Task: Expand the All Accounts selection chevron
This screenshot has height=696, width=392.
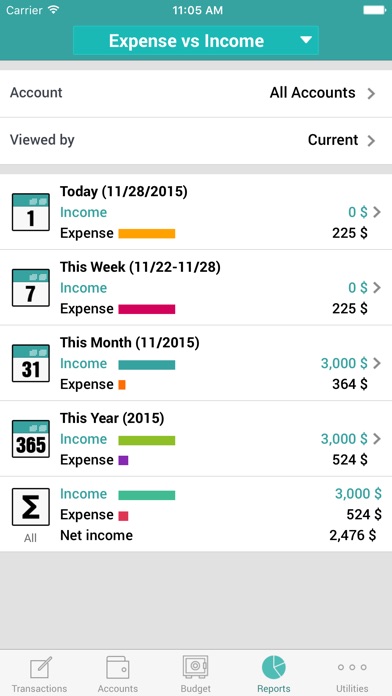Action: coord(371,93)
